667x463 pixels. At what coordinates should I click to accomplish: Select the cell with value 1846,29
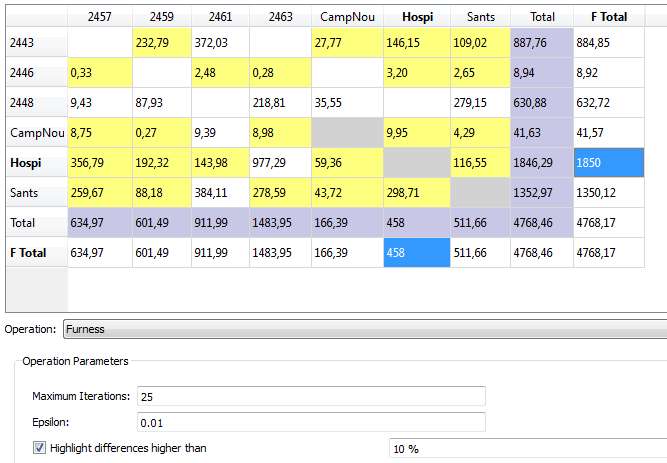click(542, 162)
